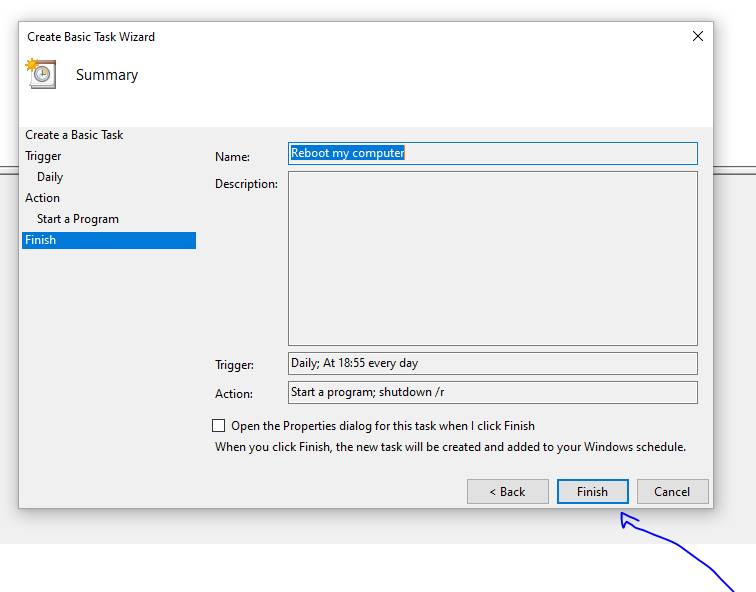Enable Open the Properties dialog checkbox
756x592 pixels.
tap(218, 426)
